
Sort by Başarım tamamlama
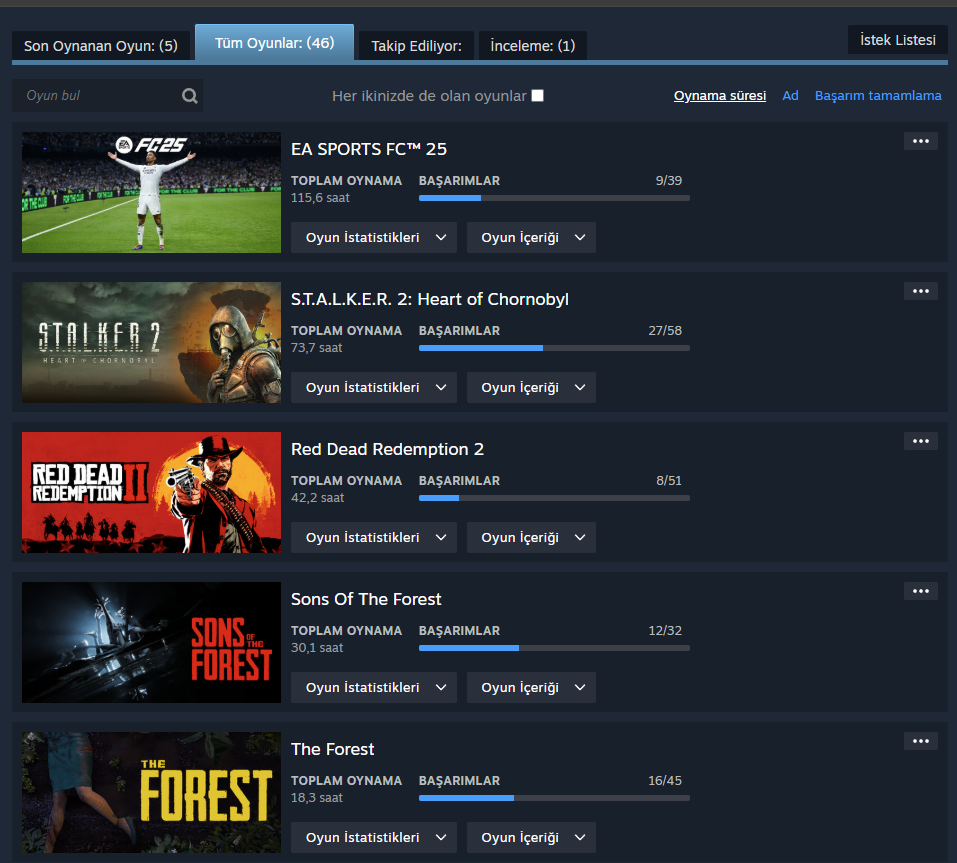(x=878, y=96)
